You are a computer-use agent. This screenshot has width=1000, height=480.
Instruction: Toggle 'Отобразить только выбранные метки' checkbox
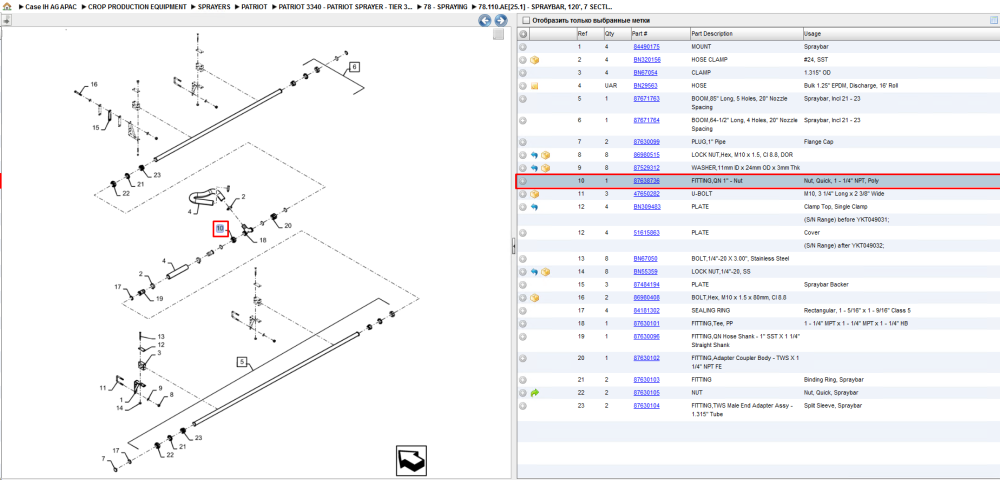pyautogui.click(x=526, y=20)
